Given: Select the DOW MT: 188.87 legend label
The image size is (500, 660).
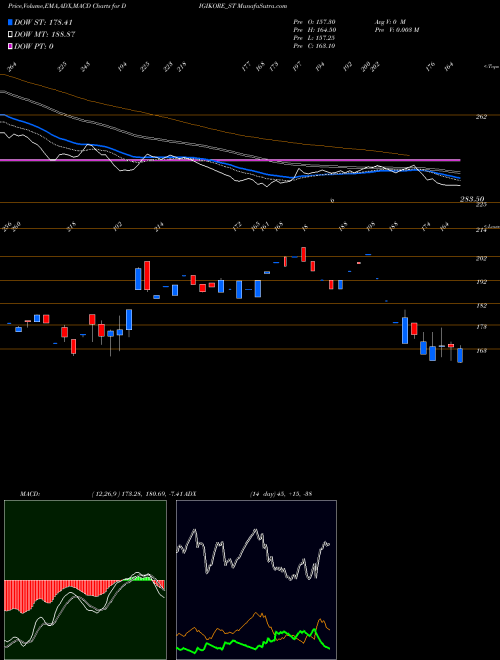Looking at the screenshot, I should pos(45,35).
